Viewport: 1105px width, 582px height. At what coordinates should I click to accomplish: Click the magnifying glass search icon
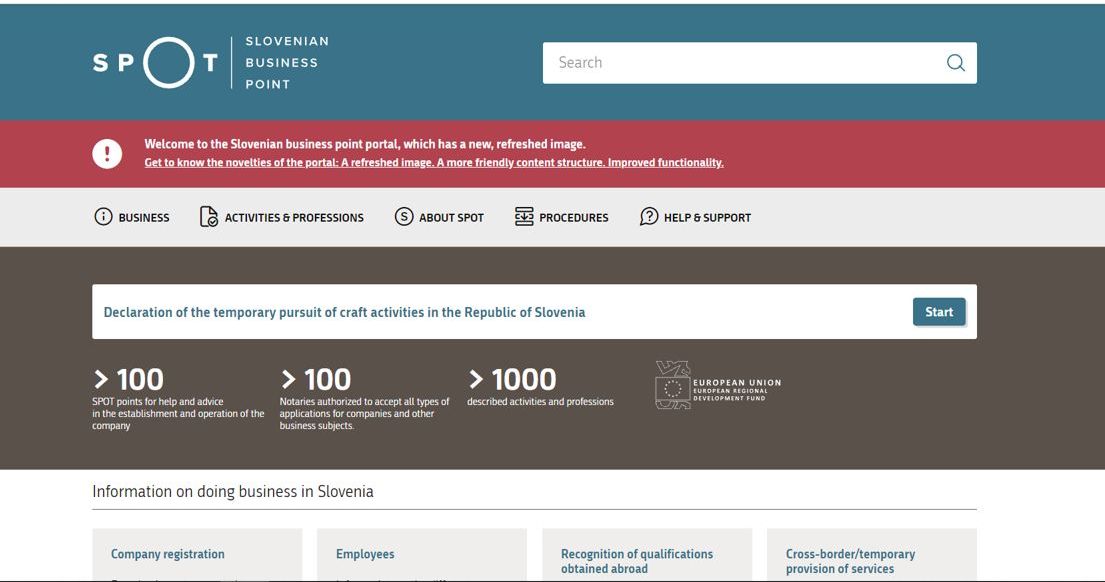955,63
